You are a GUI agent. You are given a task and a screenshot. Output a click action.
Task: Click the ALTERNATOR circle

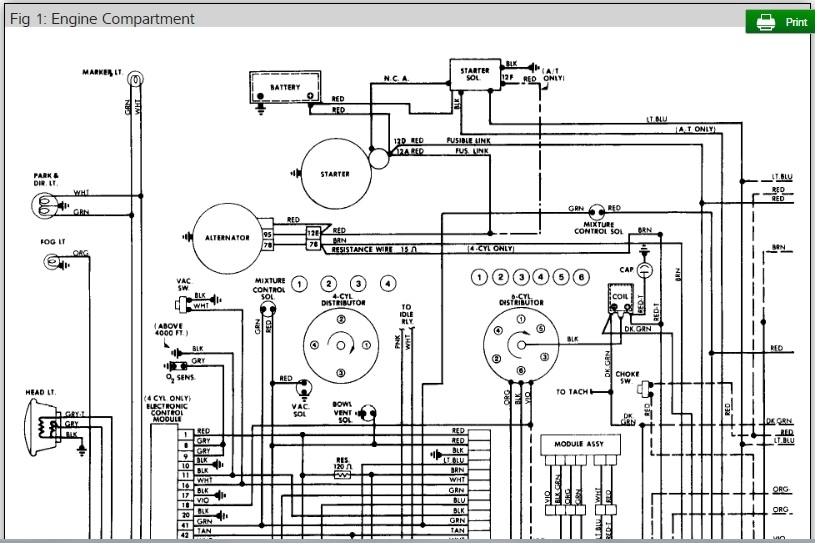point(227,238)
